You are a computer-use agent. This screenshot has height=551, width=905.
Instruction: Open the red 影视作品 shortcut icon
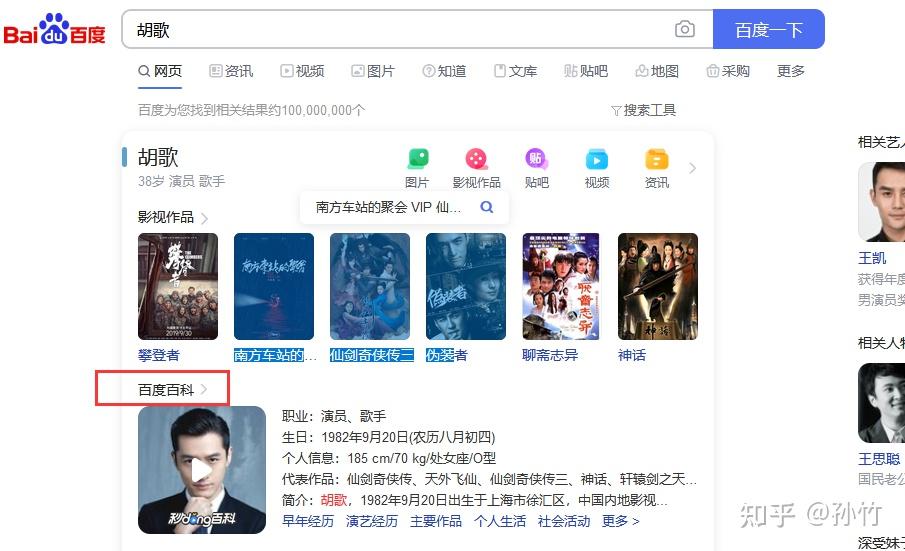pos(476,158)
